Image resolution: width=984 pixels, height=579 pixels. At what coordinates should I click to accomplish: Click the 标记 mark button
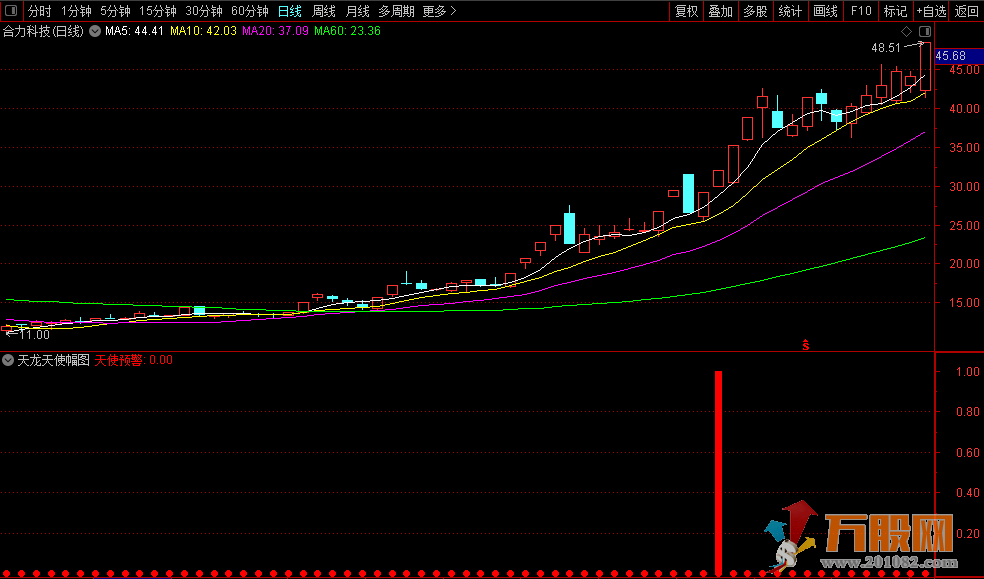(895, 11)
